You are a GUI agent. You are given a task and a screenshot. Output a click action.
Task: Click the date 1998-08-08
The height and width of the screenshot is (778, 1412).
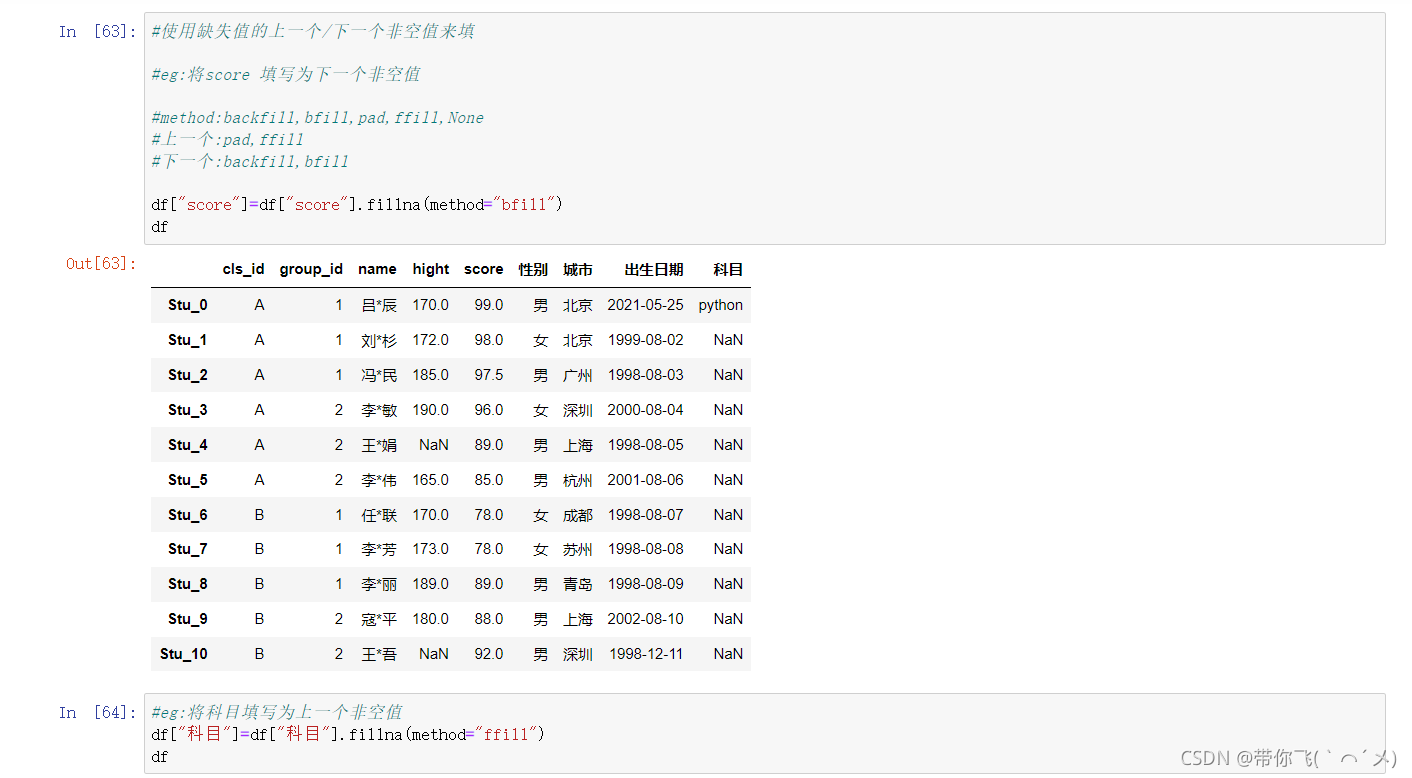pyautogui.click(x=646, y=549)
